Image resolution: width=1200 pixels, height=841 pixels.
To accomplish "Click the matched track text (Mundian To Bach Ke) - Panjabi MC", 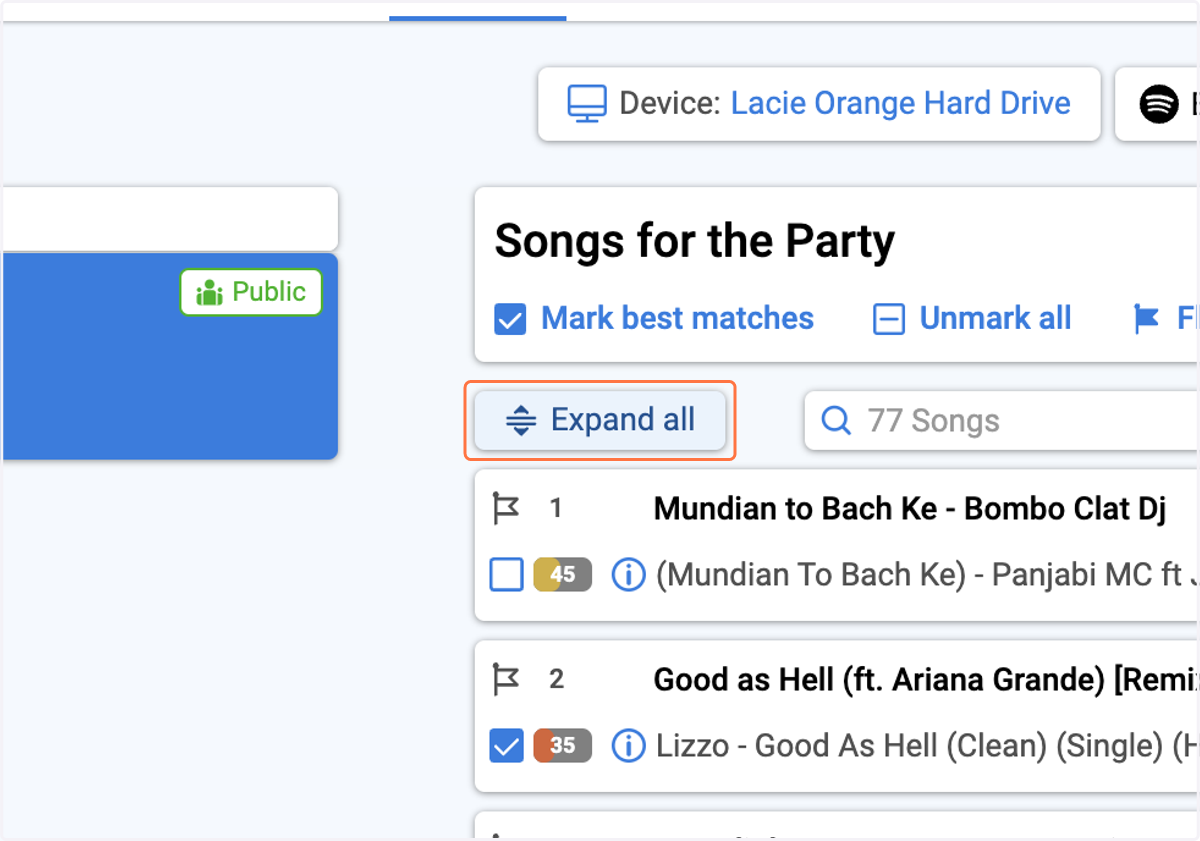I will pyautogui.click(x=927, y=575).
